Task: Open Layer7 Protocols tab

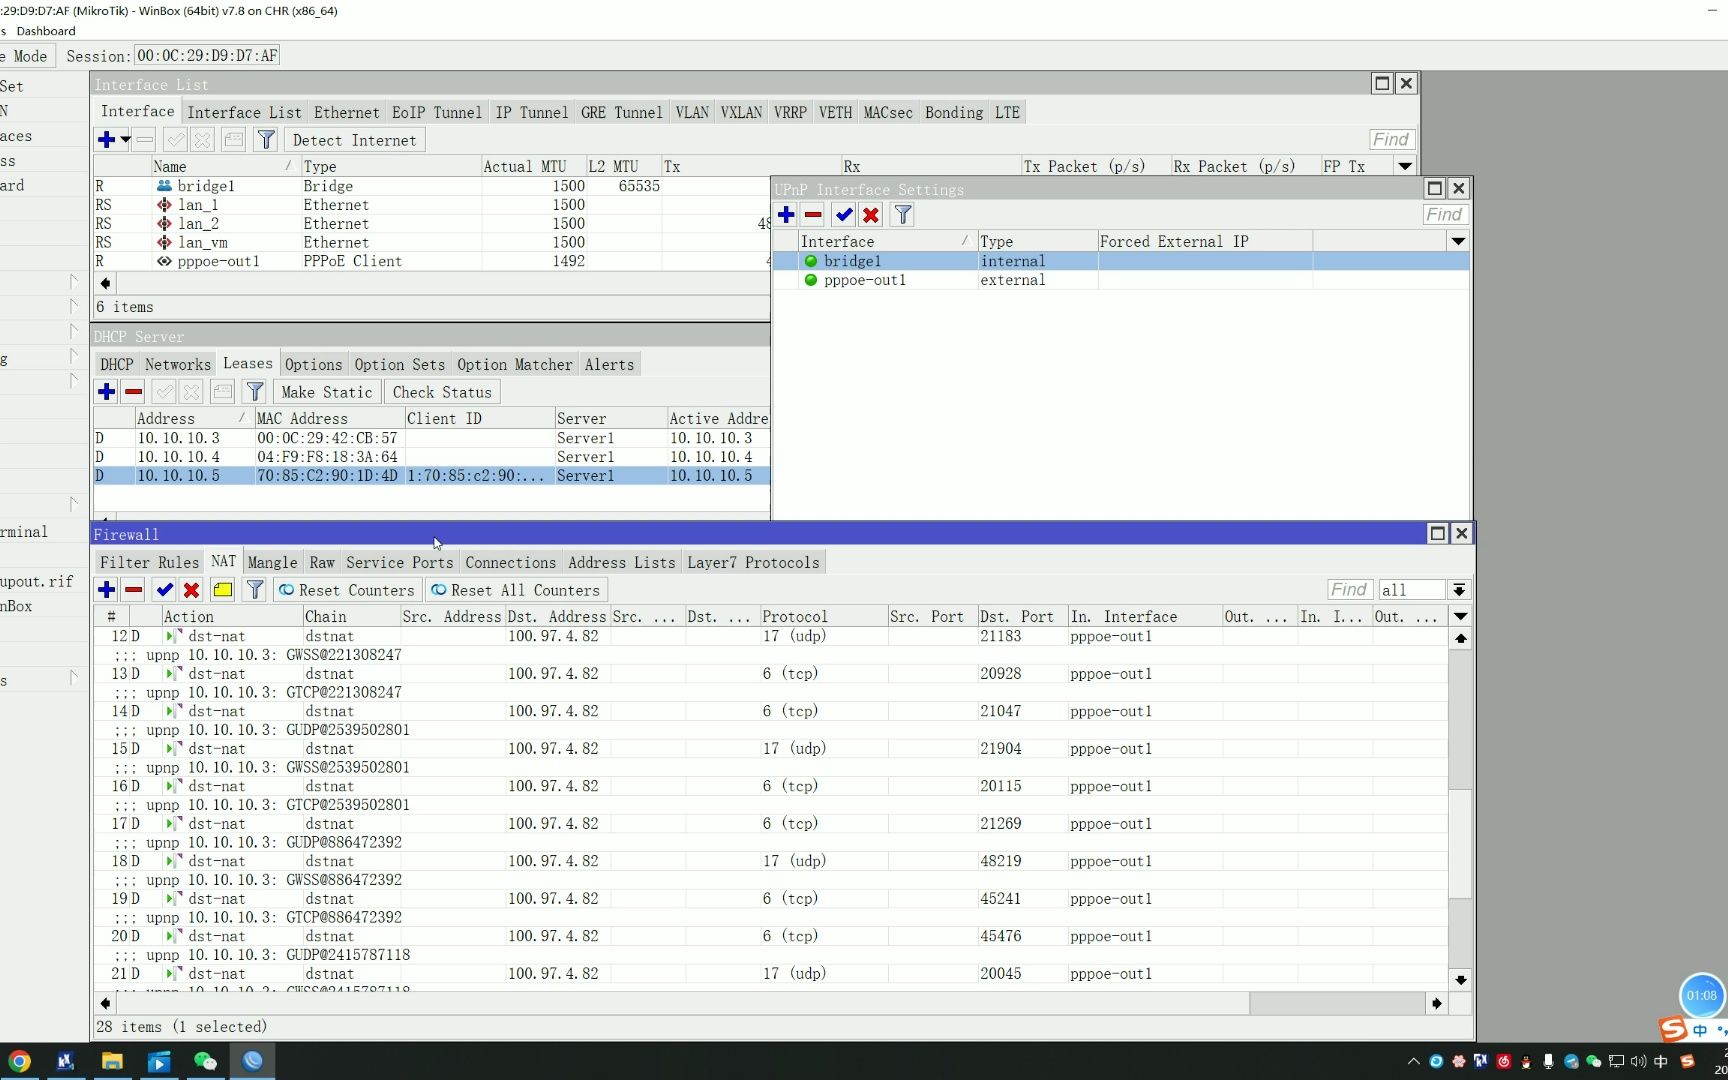Action: coord(753,562)
